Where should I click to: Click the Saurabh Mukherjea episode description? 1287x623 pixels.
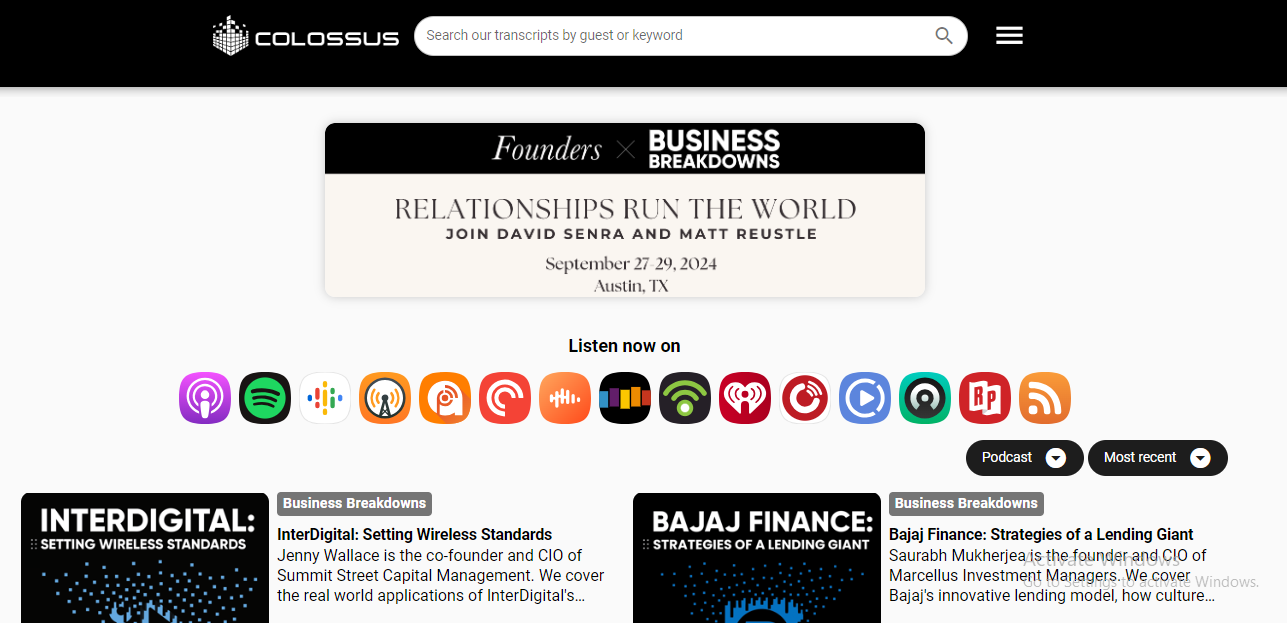[x=1052, y=576]
